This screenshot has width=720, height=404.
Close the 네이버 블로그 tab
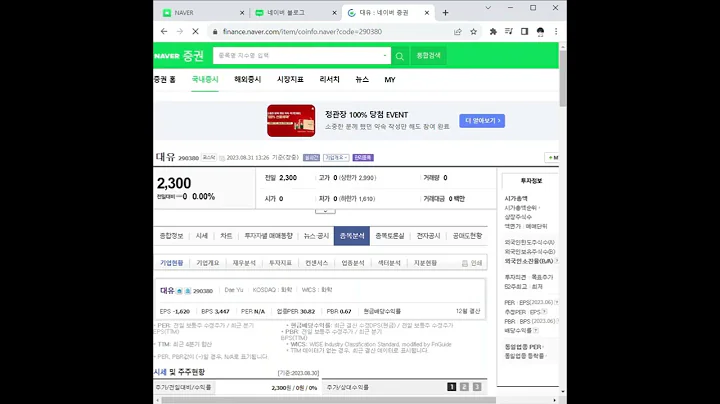click(x=334, y=13)
